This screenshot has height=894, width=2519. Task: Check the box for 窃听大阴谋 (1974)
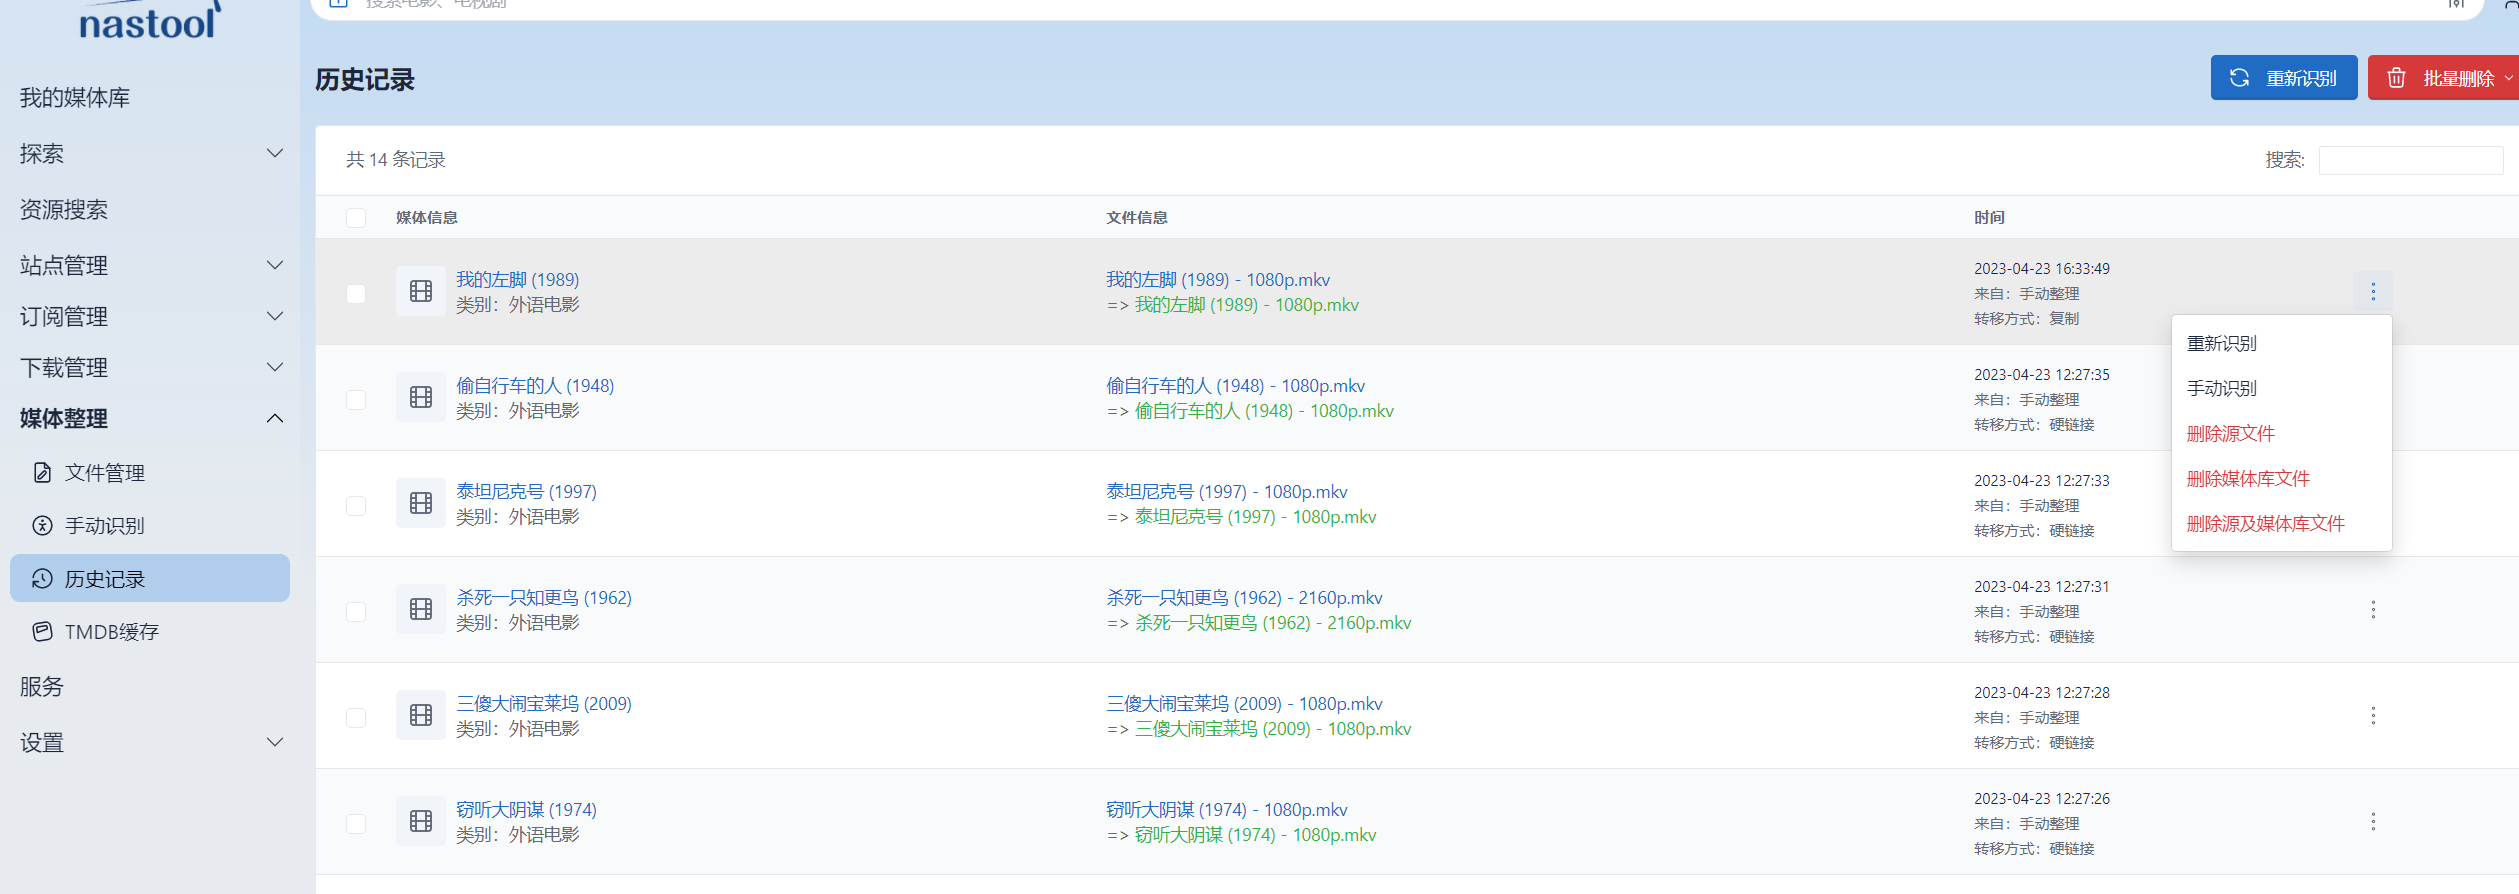pos(356,823)
